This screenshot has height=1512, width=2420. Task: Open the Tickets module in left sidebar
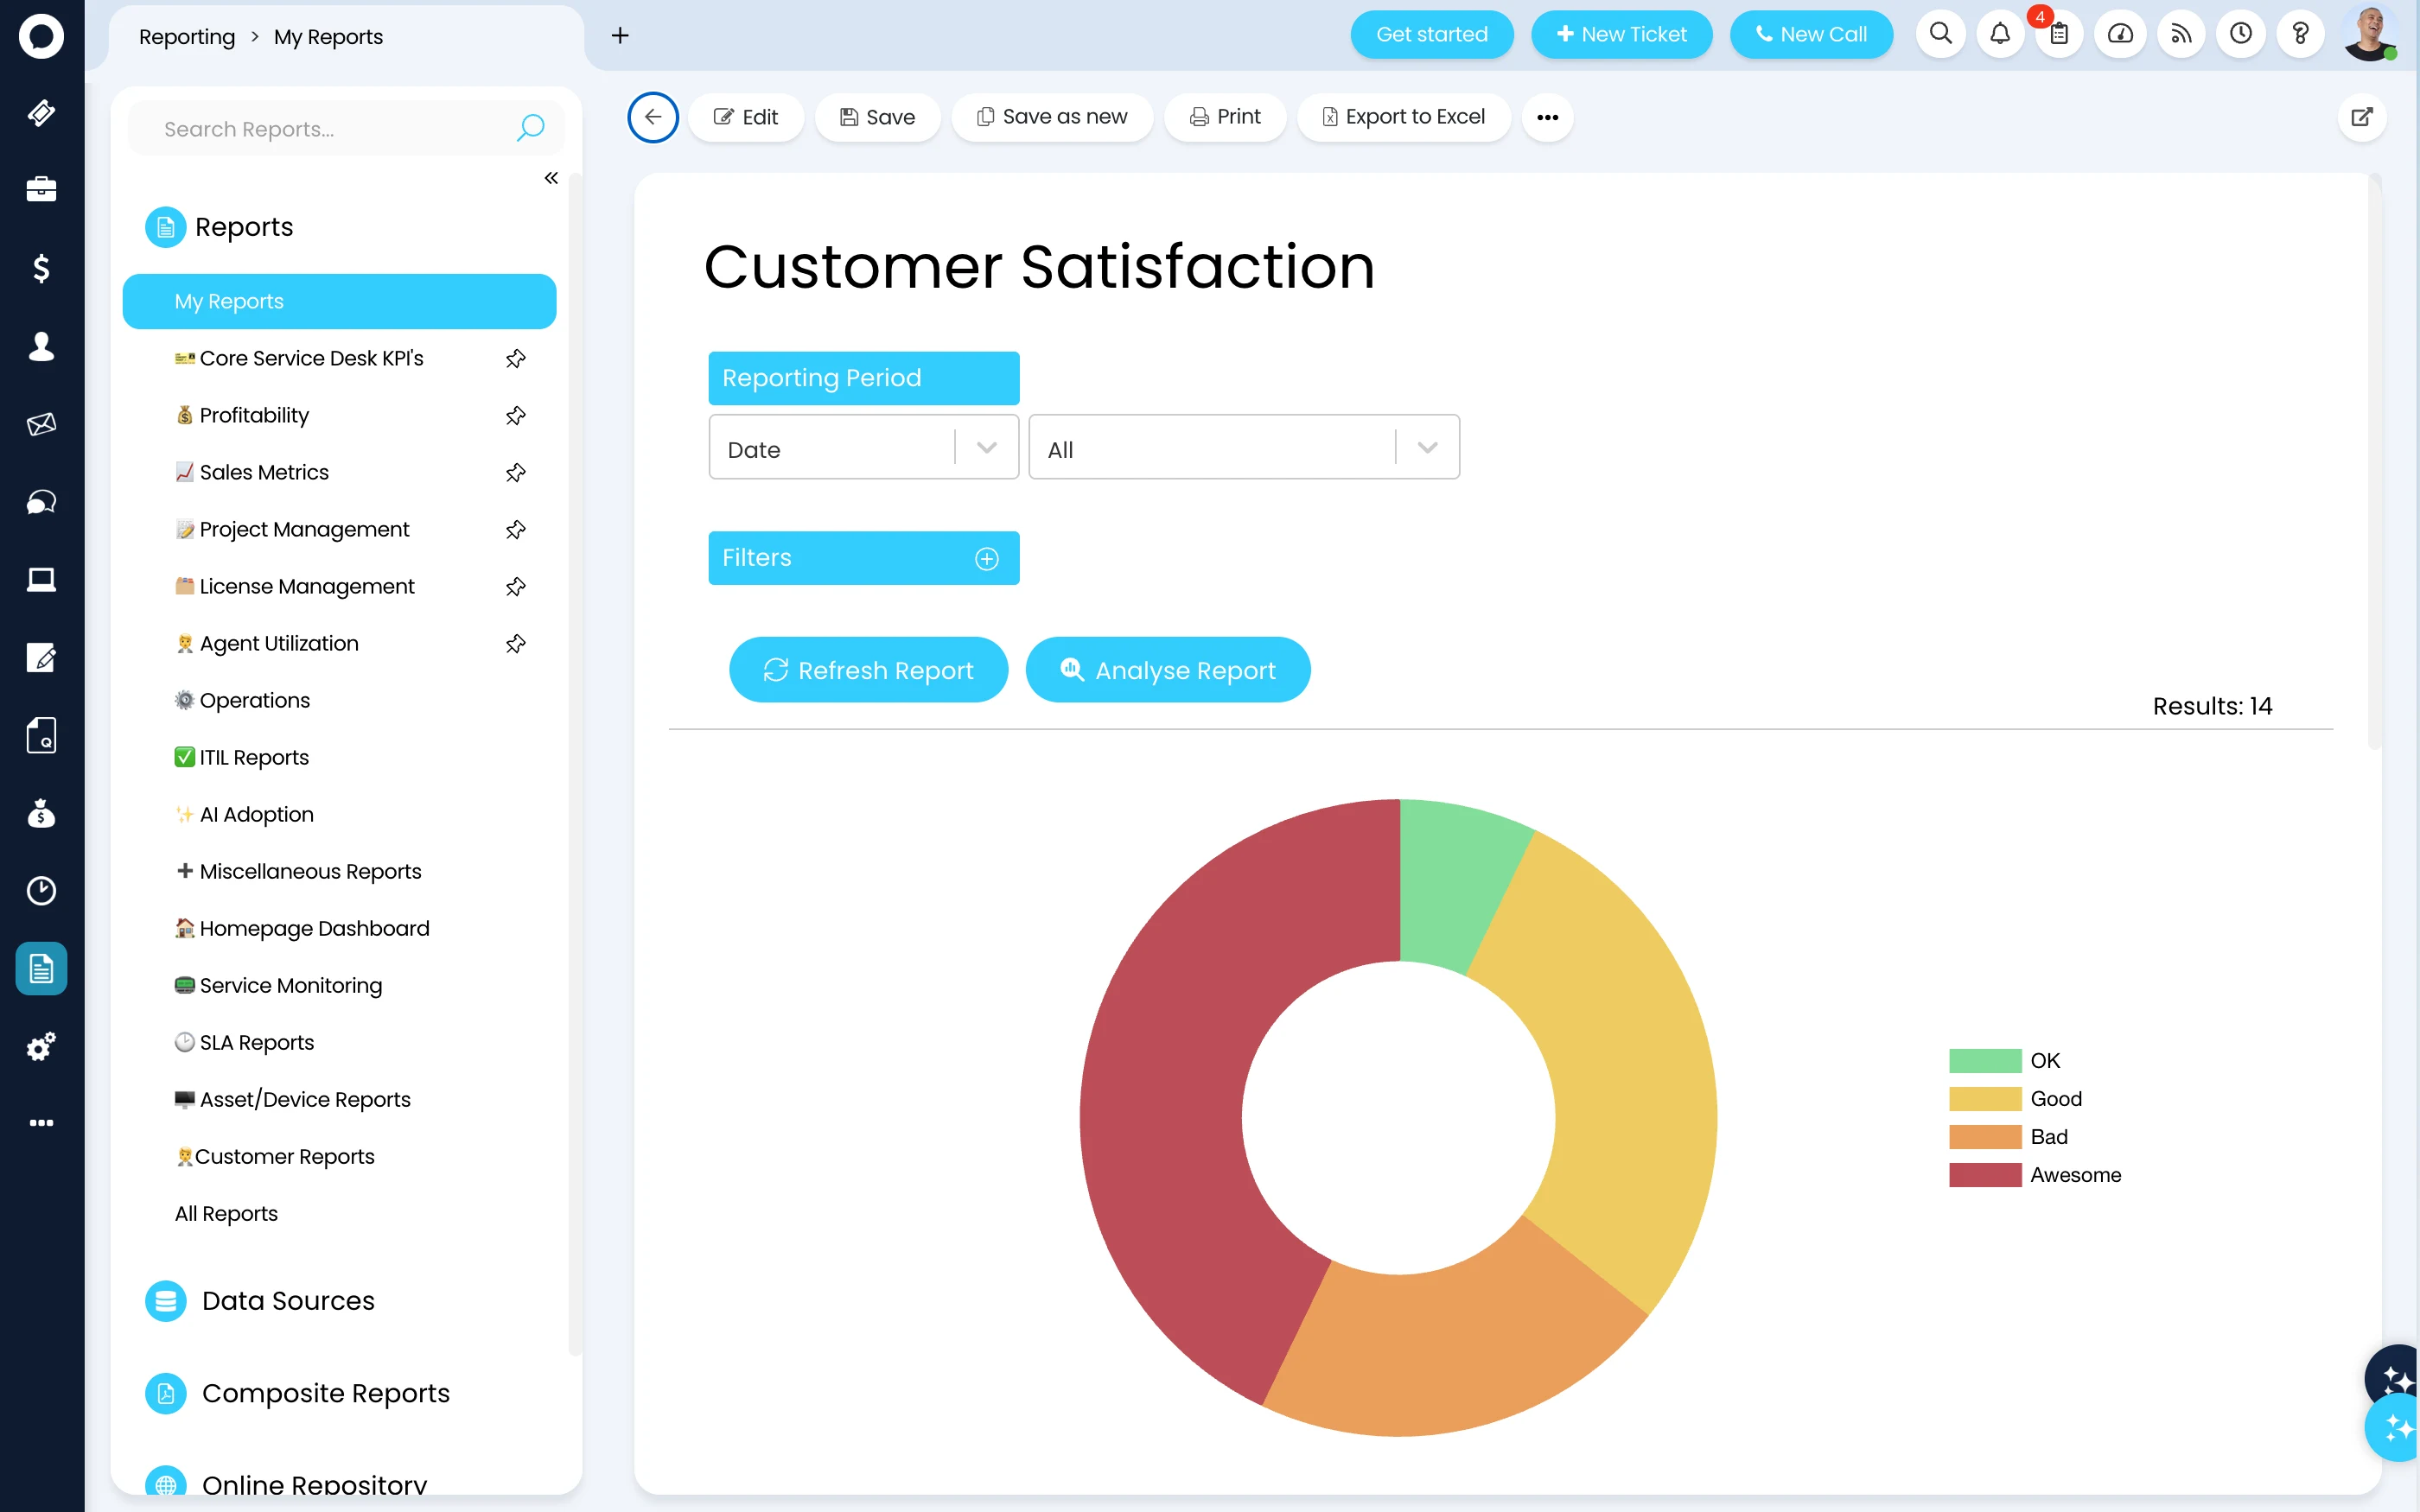(x=41, y=113)
